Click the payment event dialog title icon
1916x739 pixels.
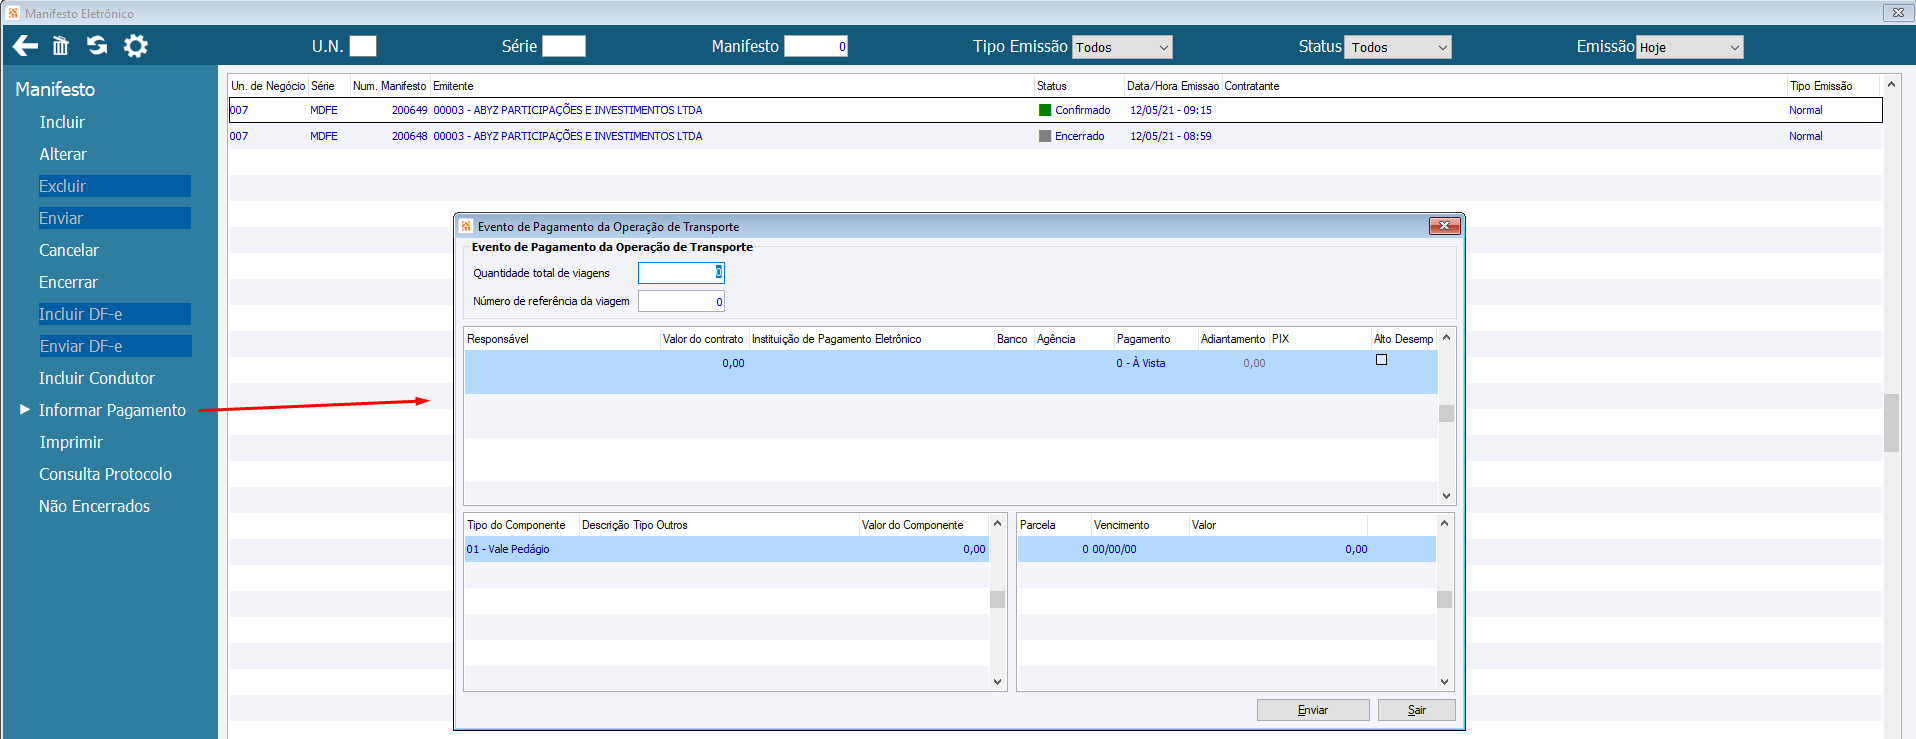pos(466,226)
